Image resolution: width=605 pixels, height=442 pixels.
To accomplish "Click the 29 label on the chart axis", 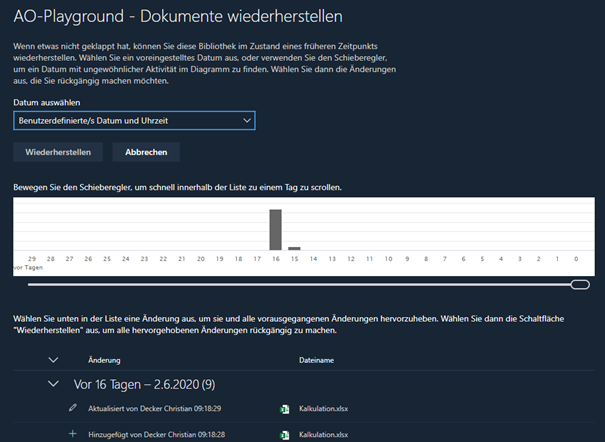I will click(x=32, y=259).
